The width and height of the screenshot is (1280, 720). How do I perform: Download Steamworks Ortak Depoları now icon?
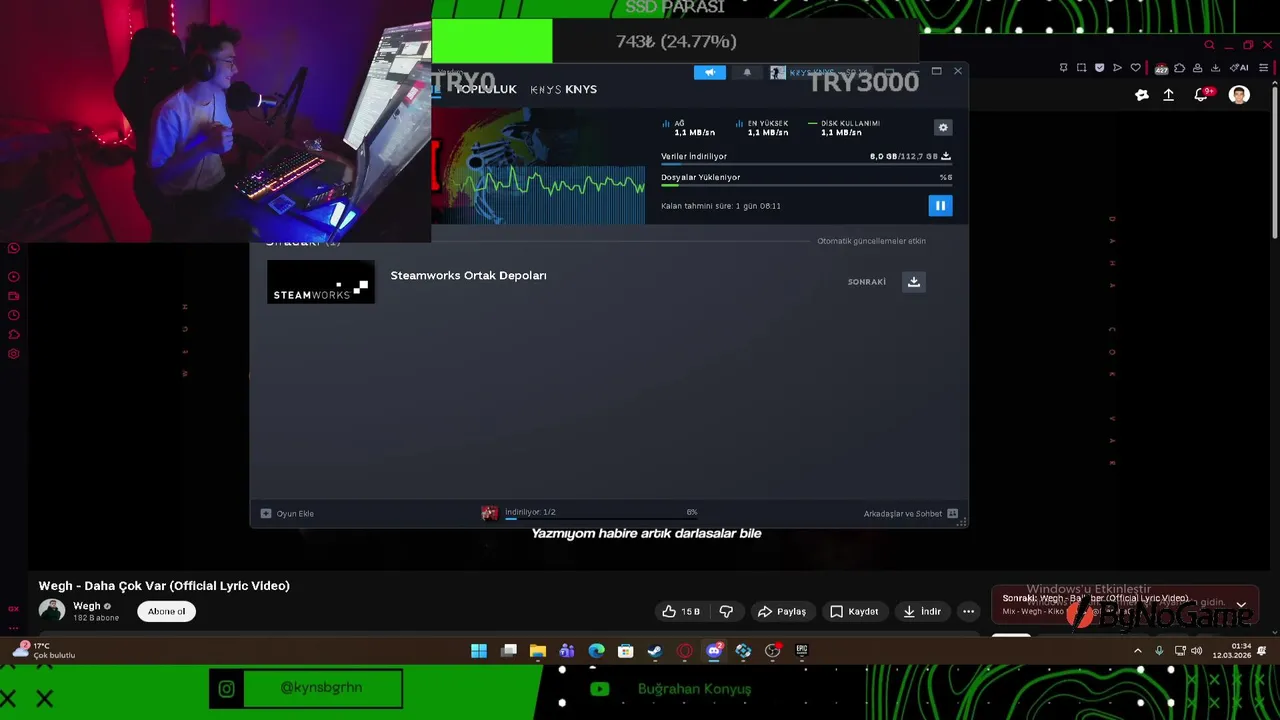914,282
